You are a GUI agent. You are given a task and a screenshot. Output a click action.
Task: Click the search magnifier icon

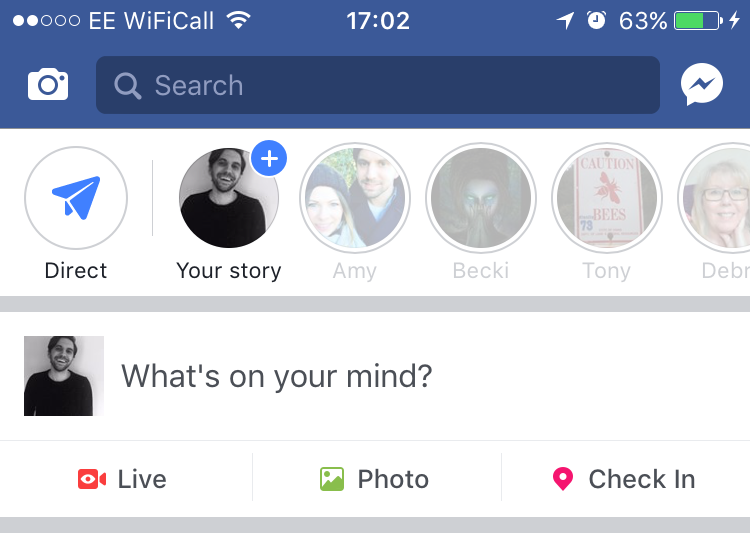pos(128,86)
